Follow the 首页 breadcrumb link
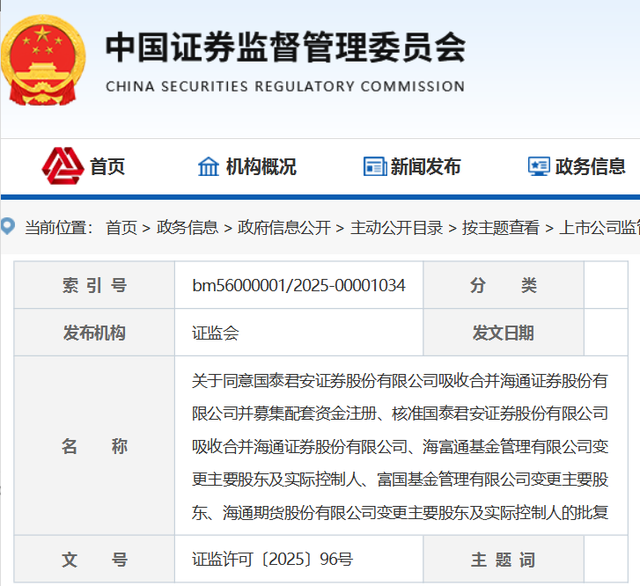640x586 pixels. tap(121, 227)
